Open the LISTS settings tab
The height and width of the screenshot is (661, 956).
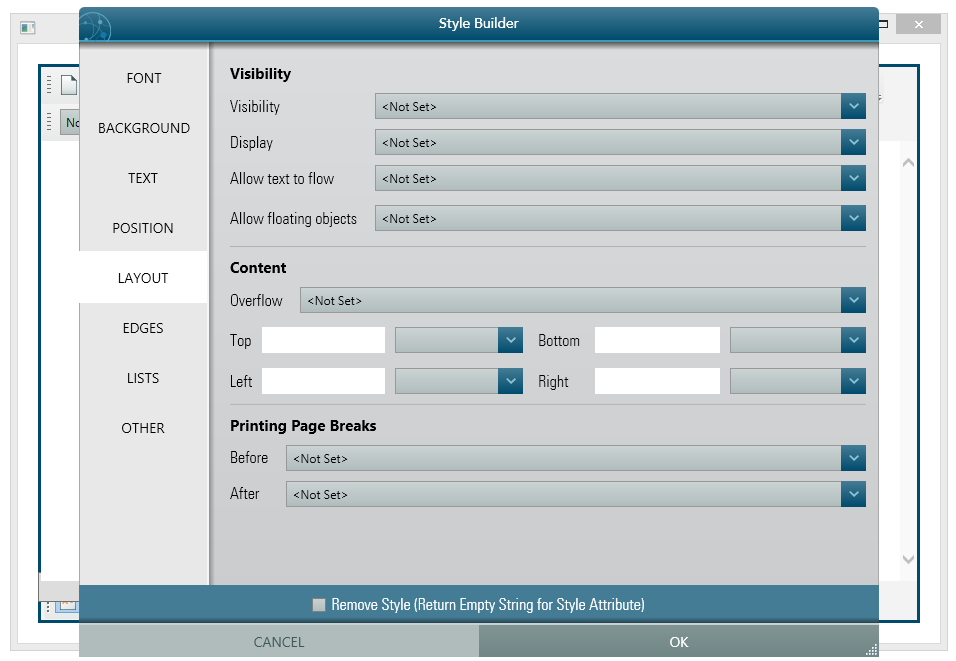tap(143, 378)
